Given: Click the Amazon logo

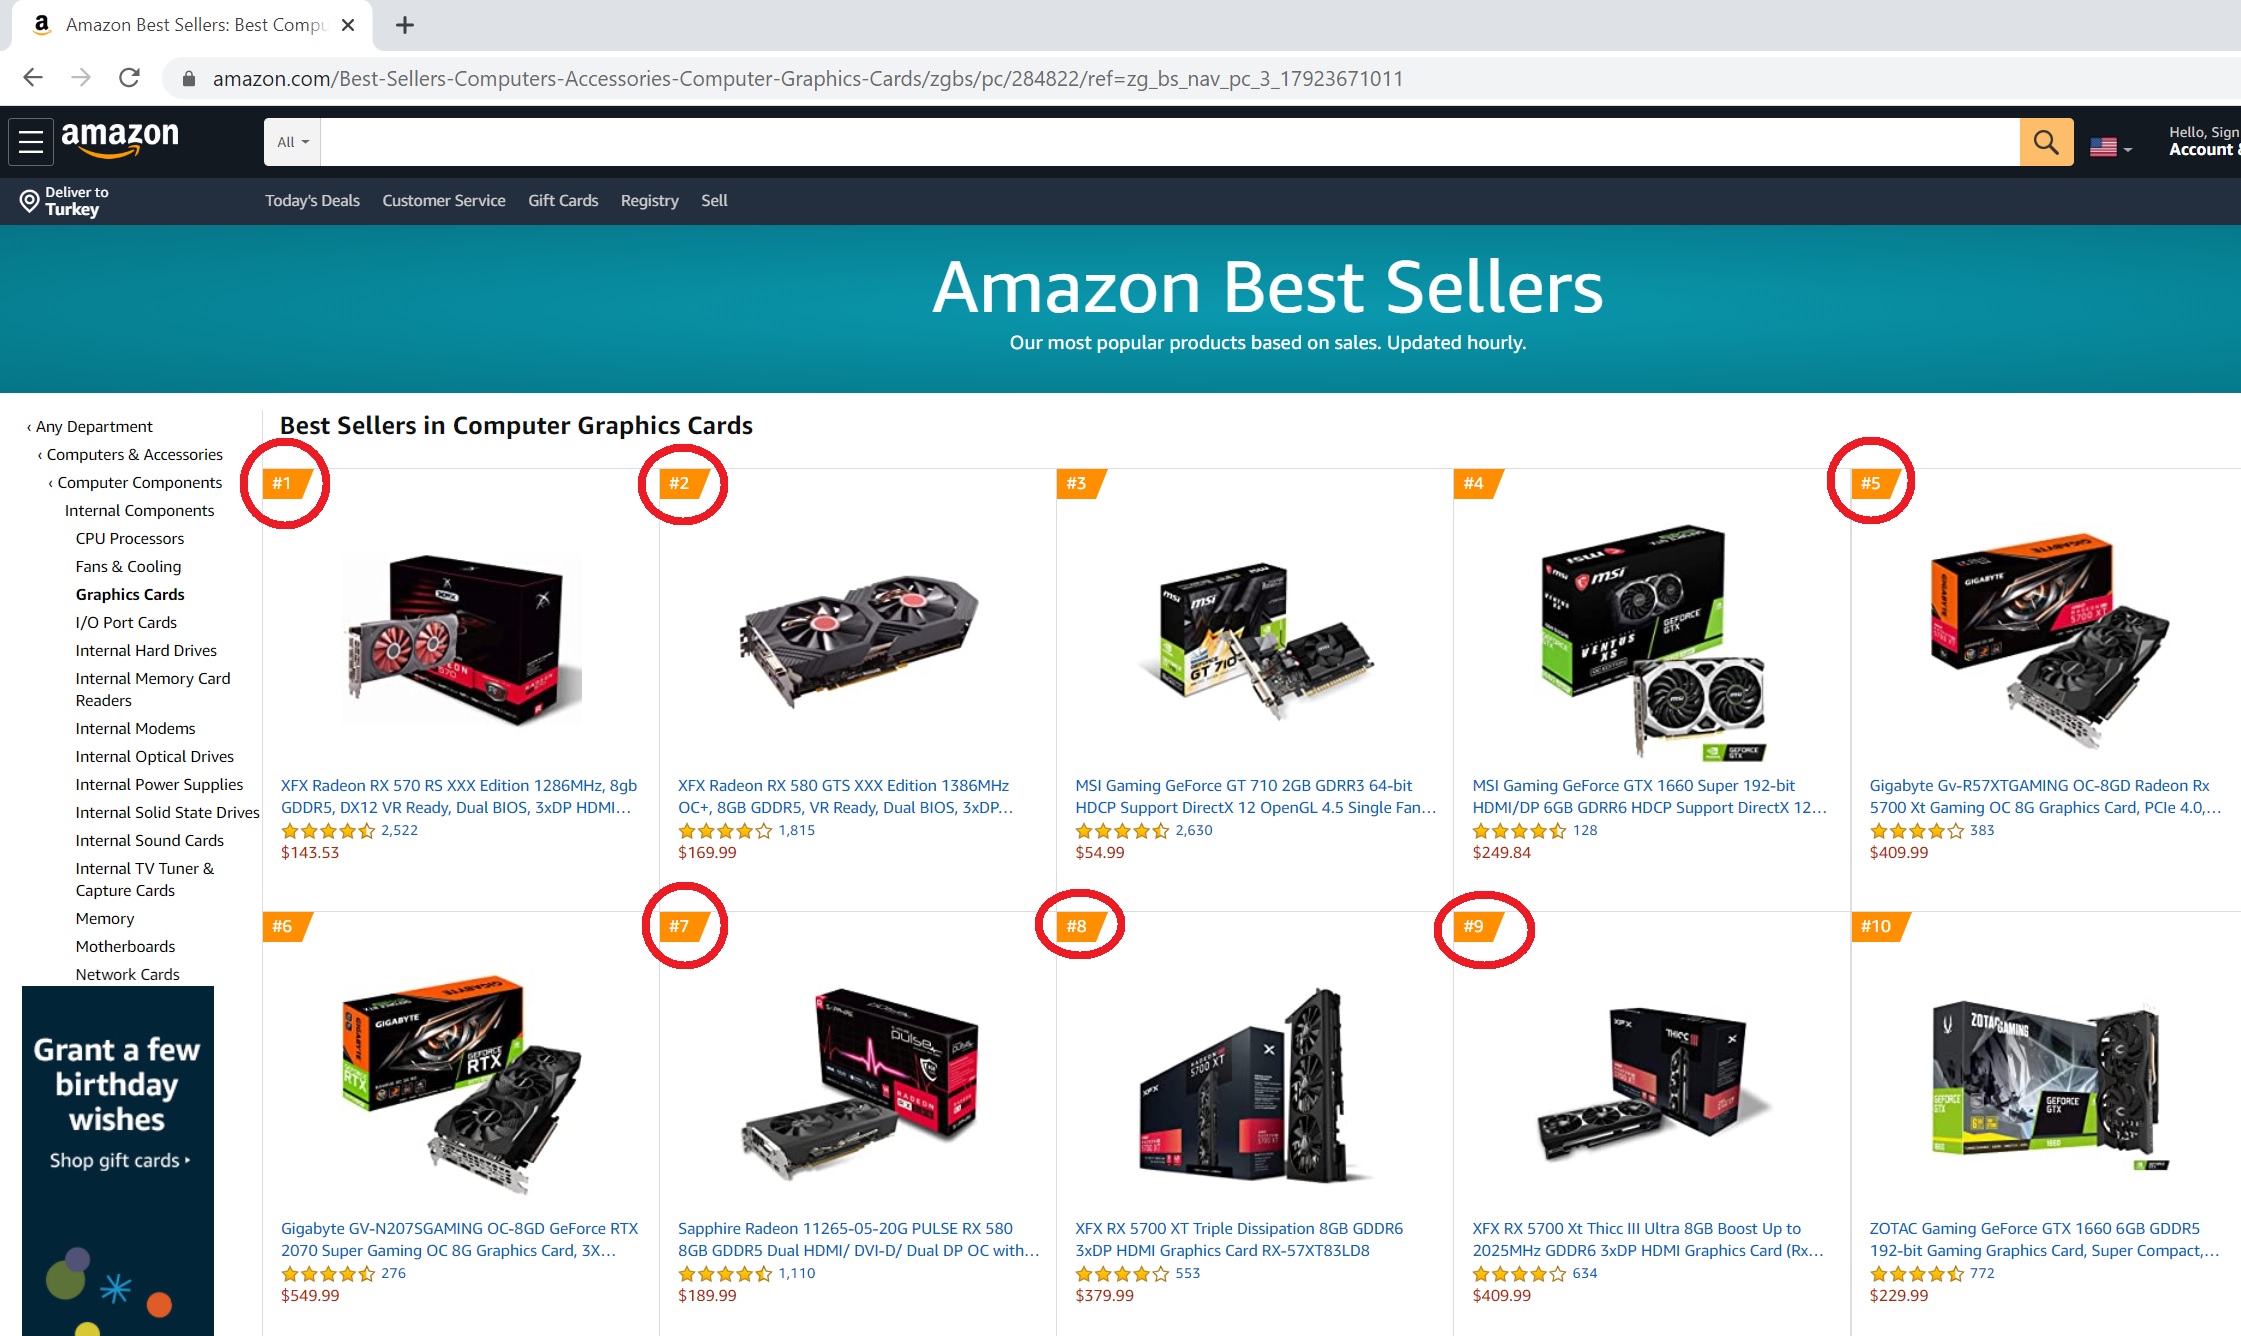Looking at the screenshot, I should point(120,140).
